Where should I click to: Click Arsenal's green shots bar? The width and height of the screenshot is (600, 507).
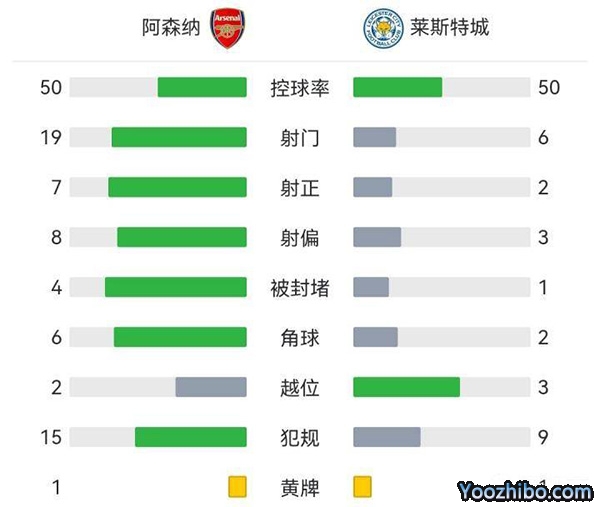point(179,137)
